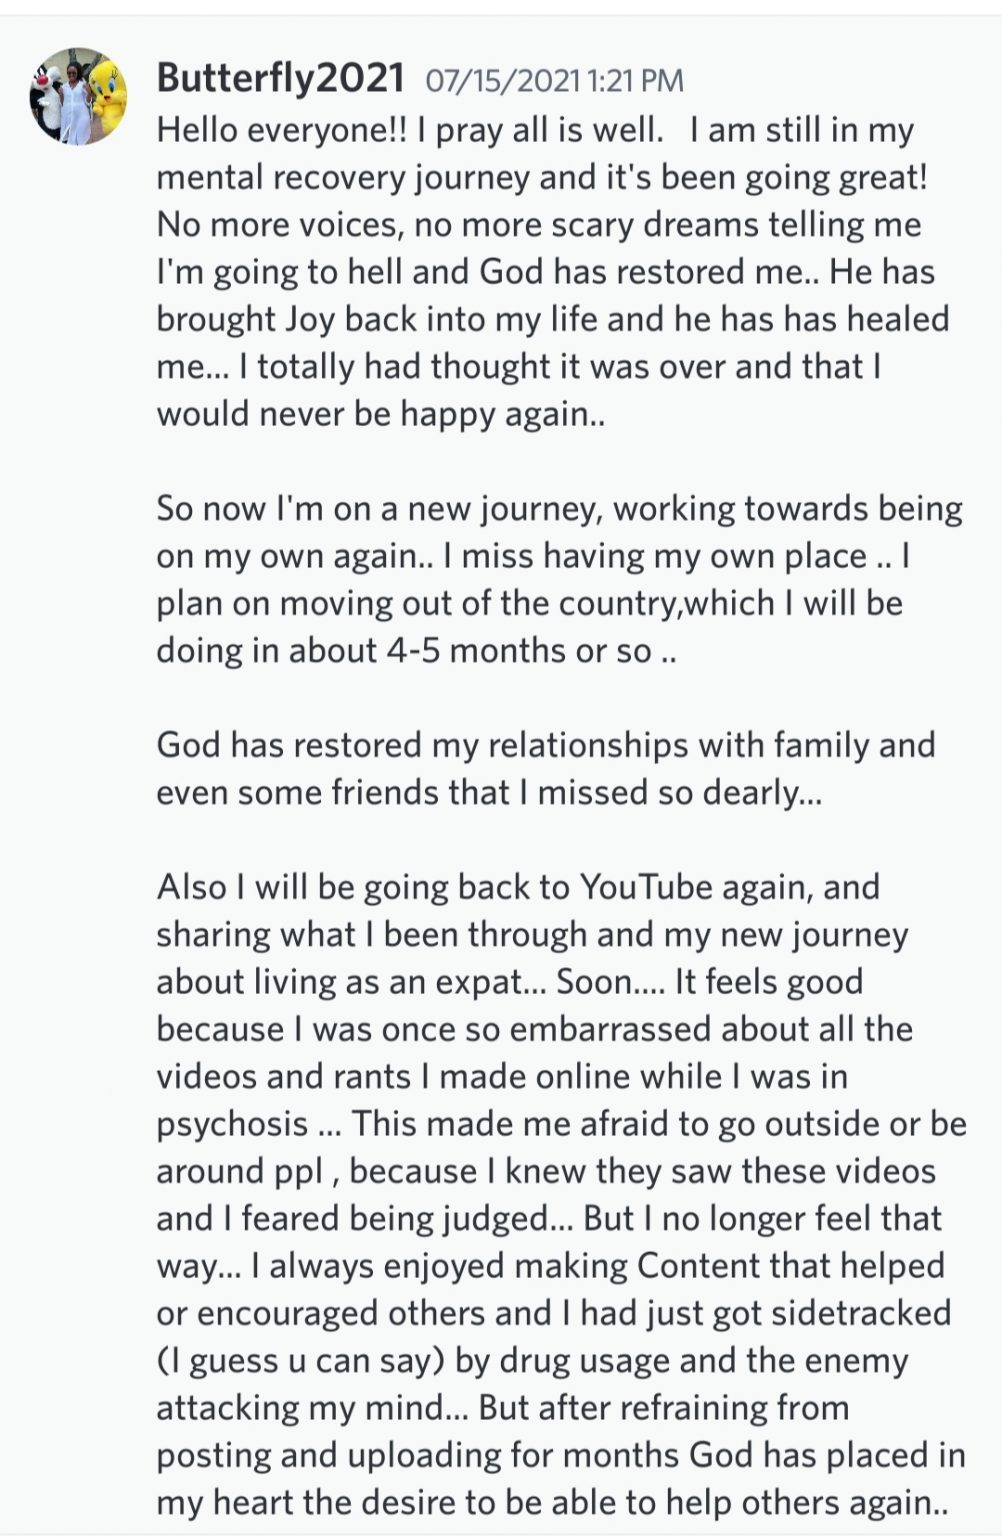Click the word "psychosis" in the message
This screenshot has width=1002, height=1536.
(x=232, y=1124)
